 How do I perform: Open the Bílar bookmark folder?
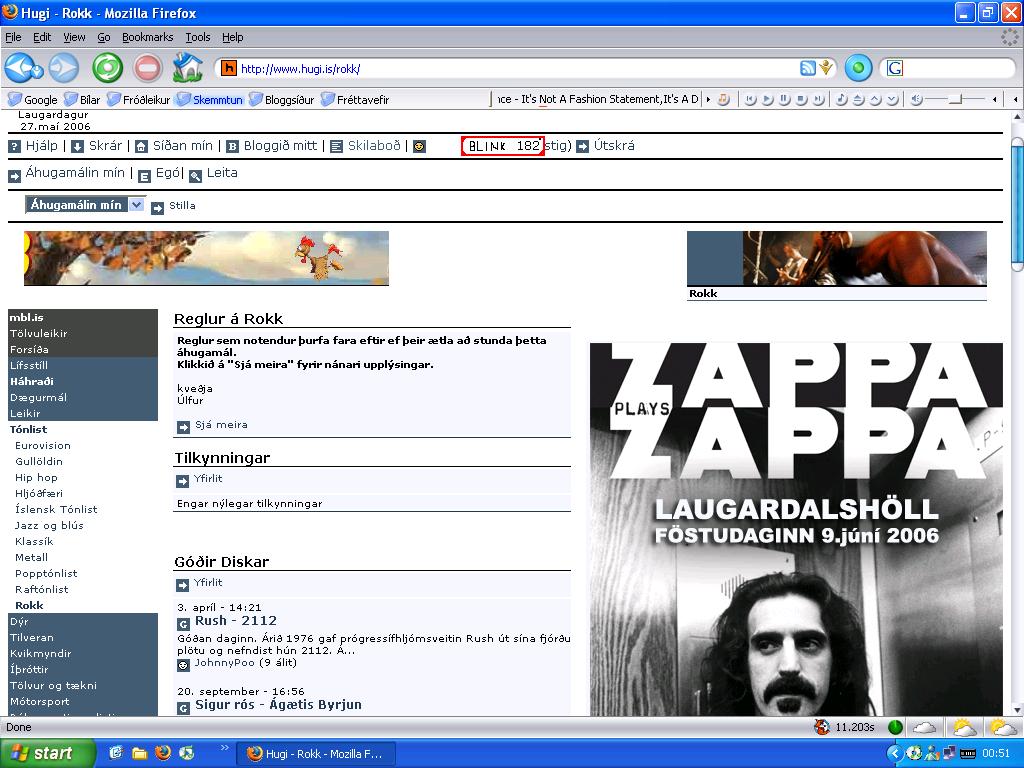[x=82, y=99]
